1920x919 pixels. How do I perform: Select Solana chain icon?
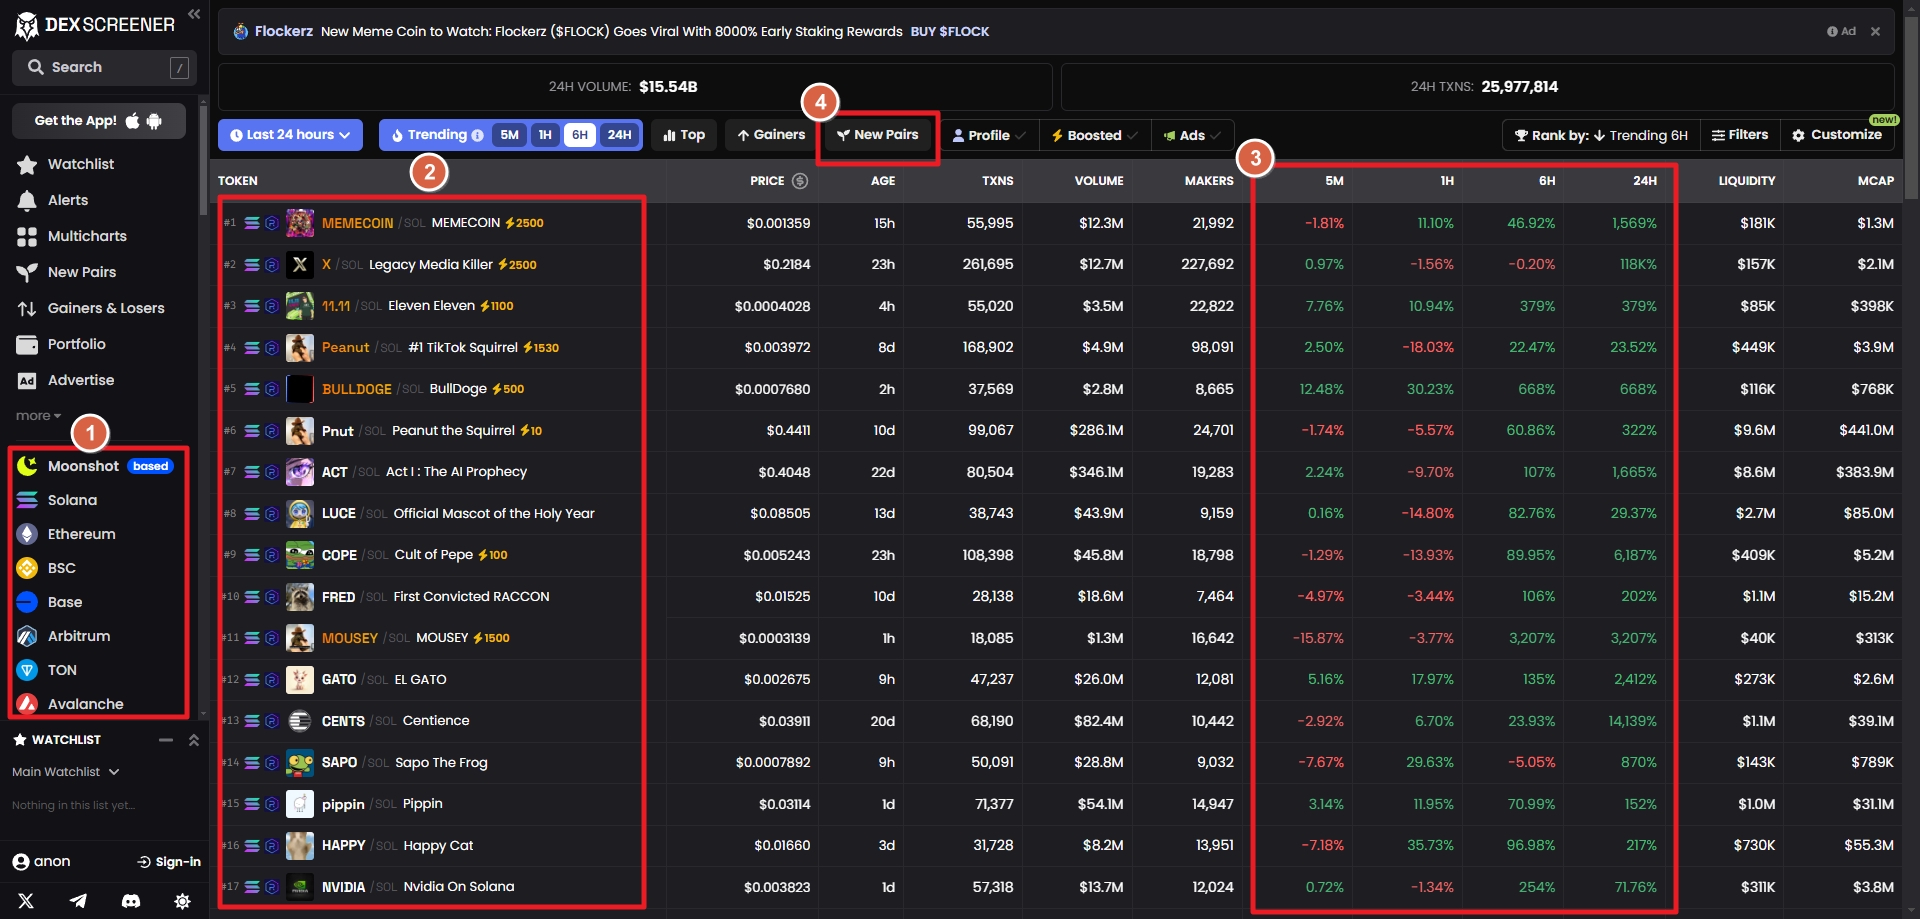pyautogui.click(x=28, y=500)
